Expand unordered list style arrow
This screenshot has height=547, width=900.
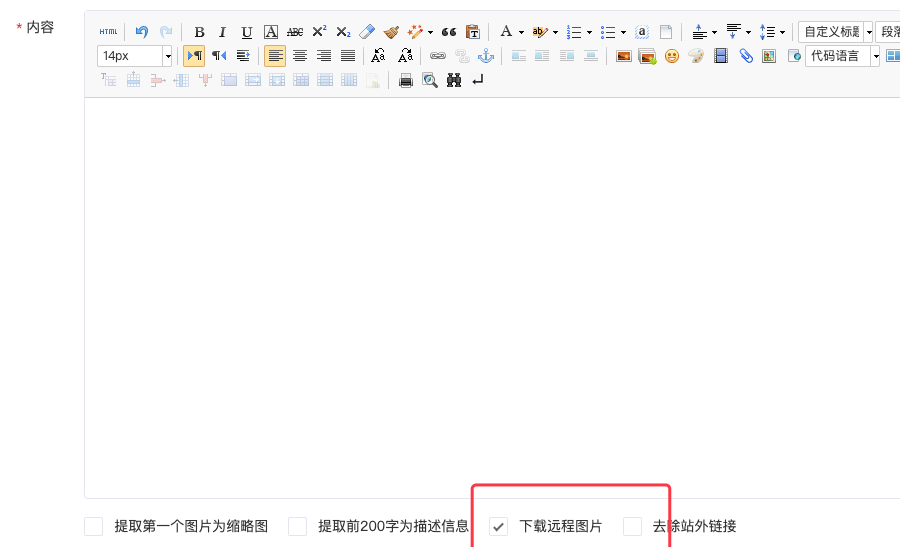pyautogui.click(x=623, y=32)
